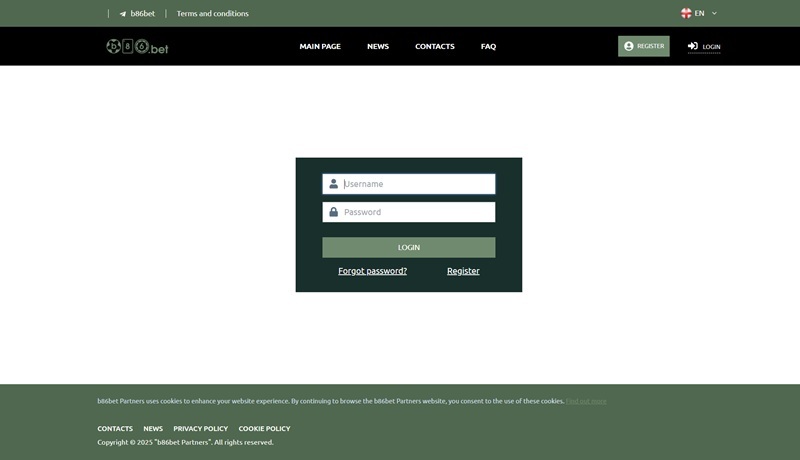Click the Forgot password? link
This screenshot has width=800, height=460.
tap(372, 271)
